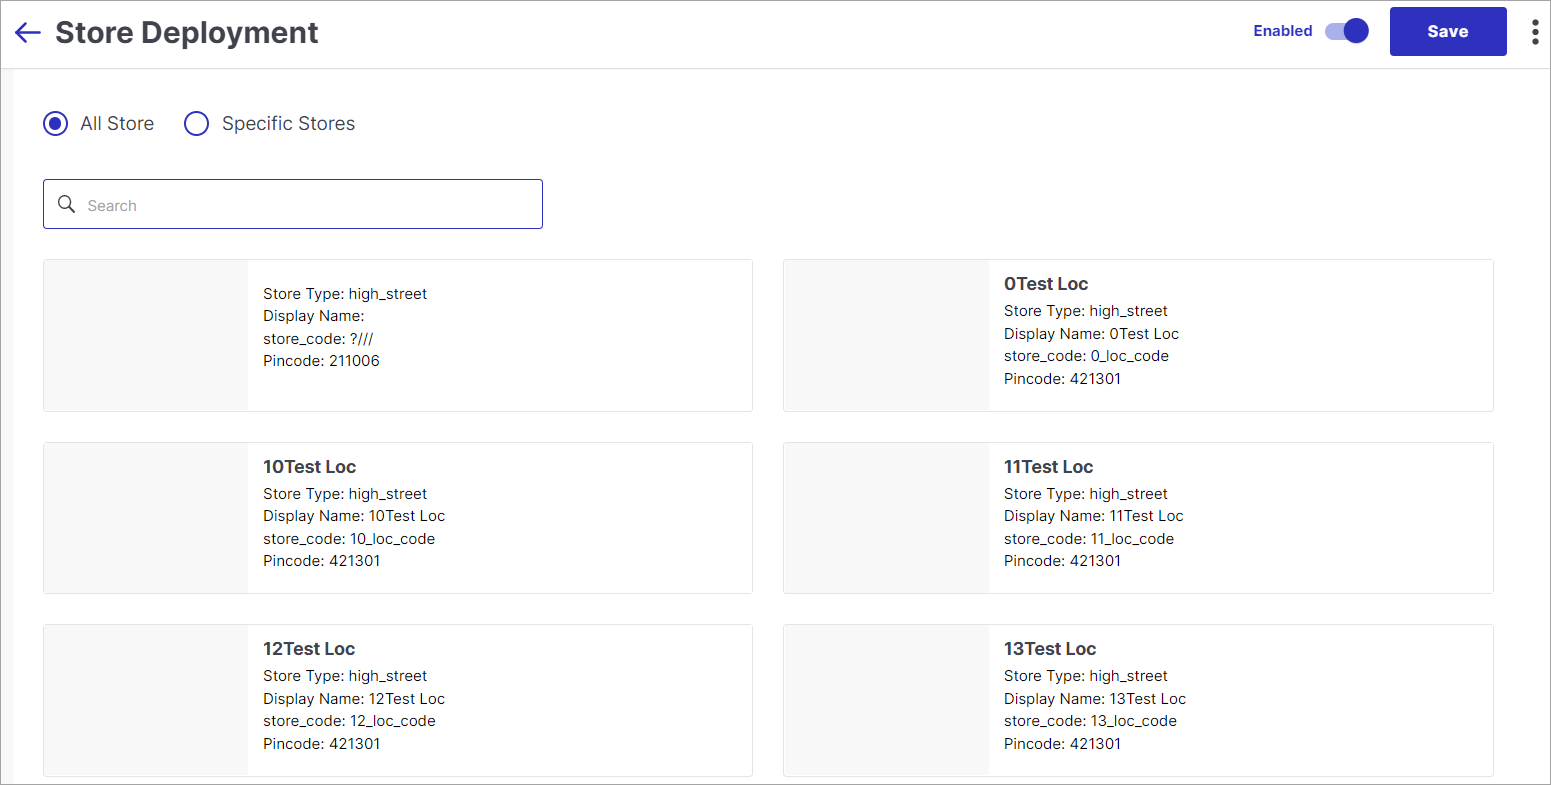Click the store_code: ?/// text

pyautogui.click(x=318, y=339)
